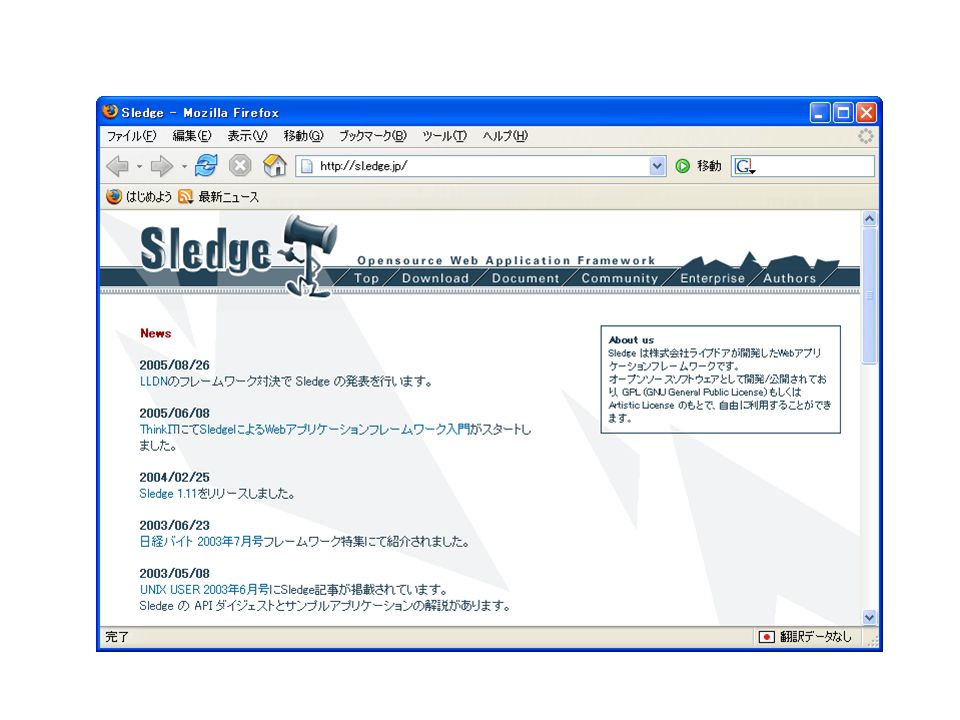Open the 日経バイト 2003年7月号 link

click(x=201, y=541)
